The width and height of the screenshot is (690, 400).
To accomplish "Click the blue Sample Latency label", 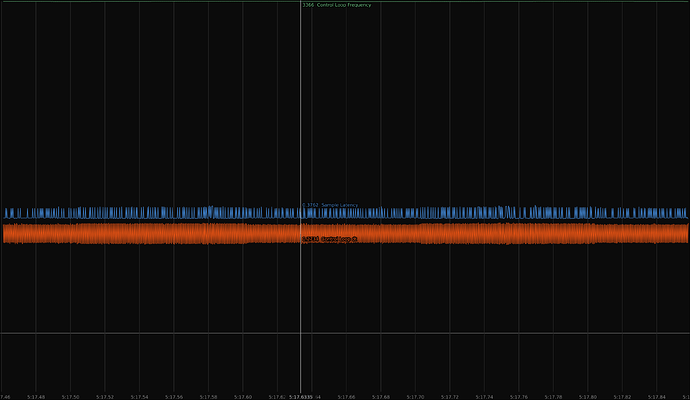I will coord(330,205).
